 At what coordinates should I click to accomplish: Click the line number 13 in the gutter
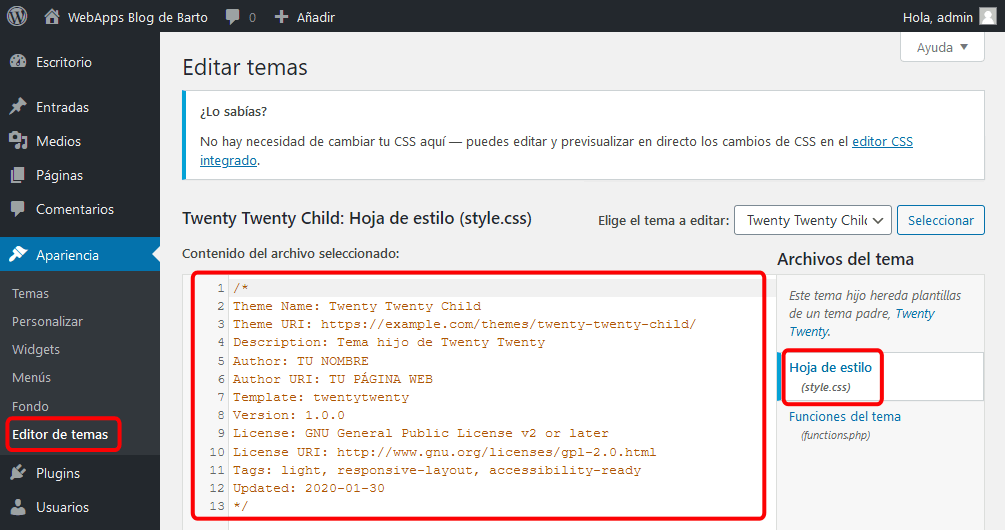[x=217, y=506]
